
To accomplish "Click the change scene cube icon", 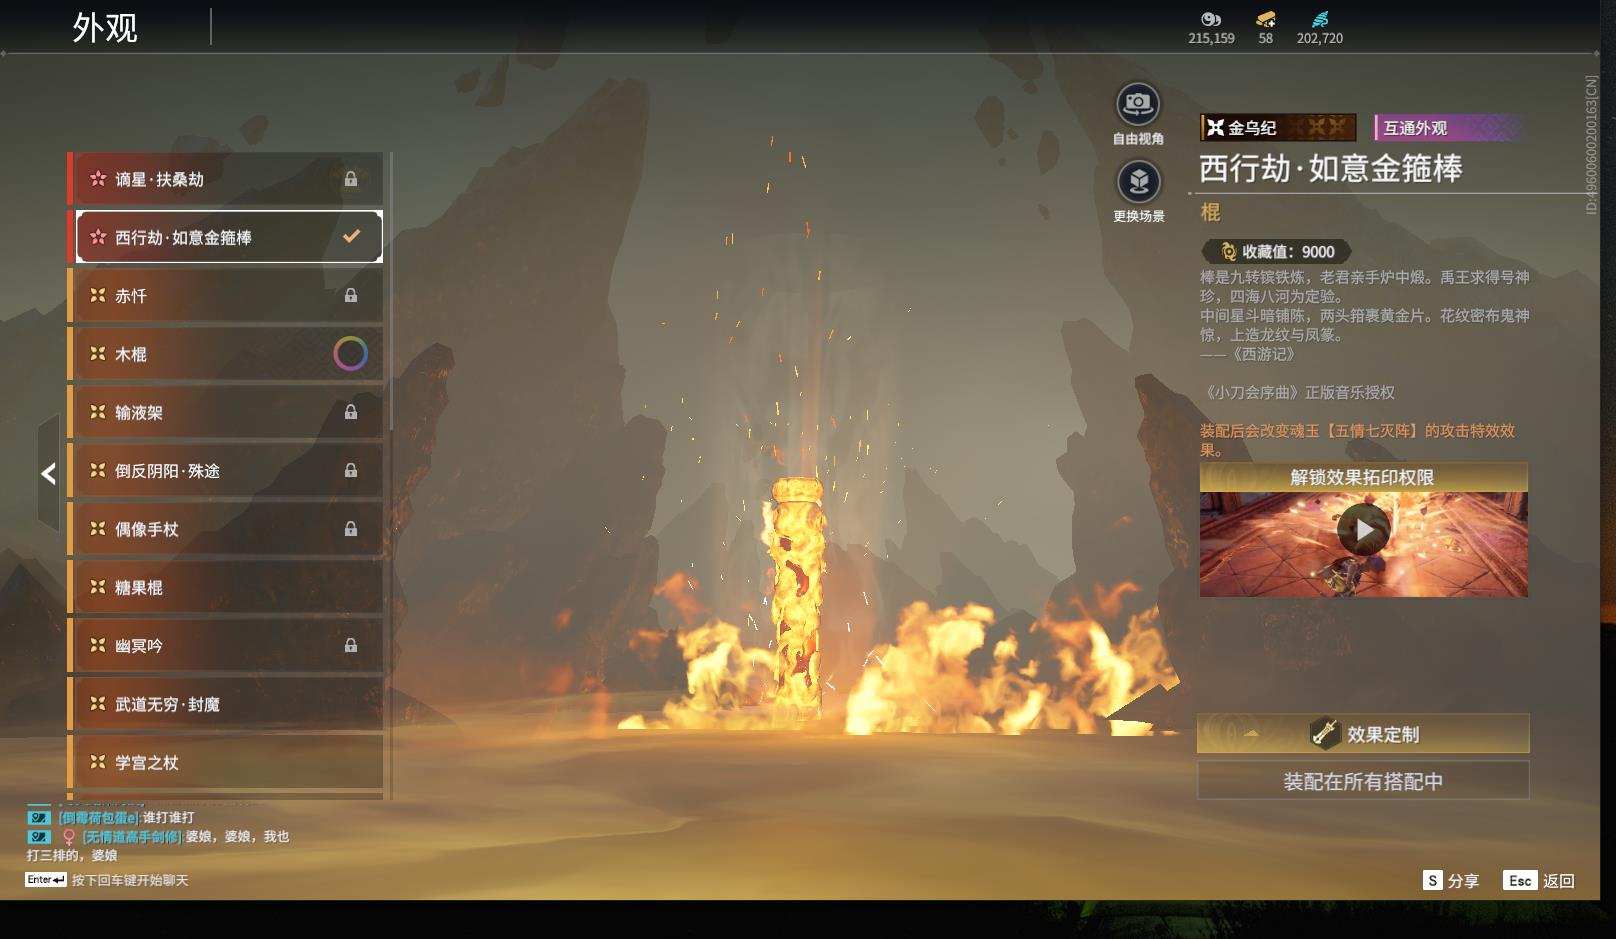I will point(1138,182).
